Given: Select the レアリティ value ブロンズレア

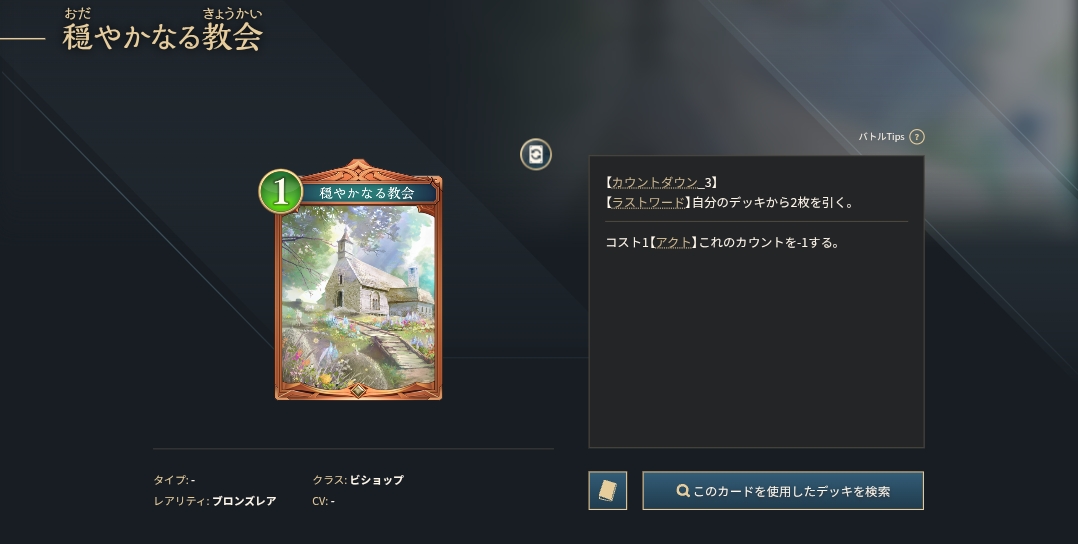Looking at the screenshot, I should (244, 501).
